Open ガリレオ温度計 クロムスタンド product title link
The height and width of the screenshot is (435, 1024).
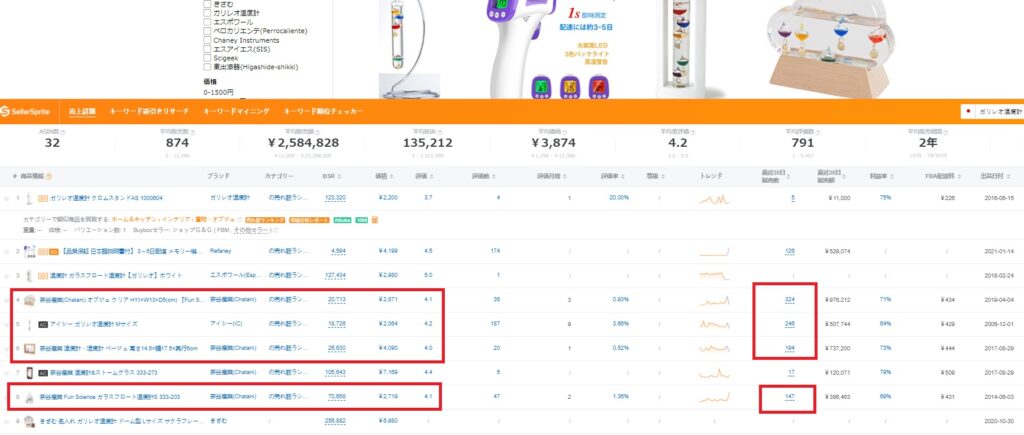(x=106, y=198)
